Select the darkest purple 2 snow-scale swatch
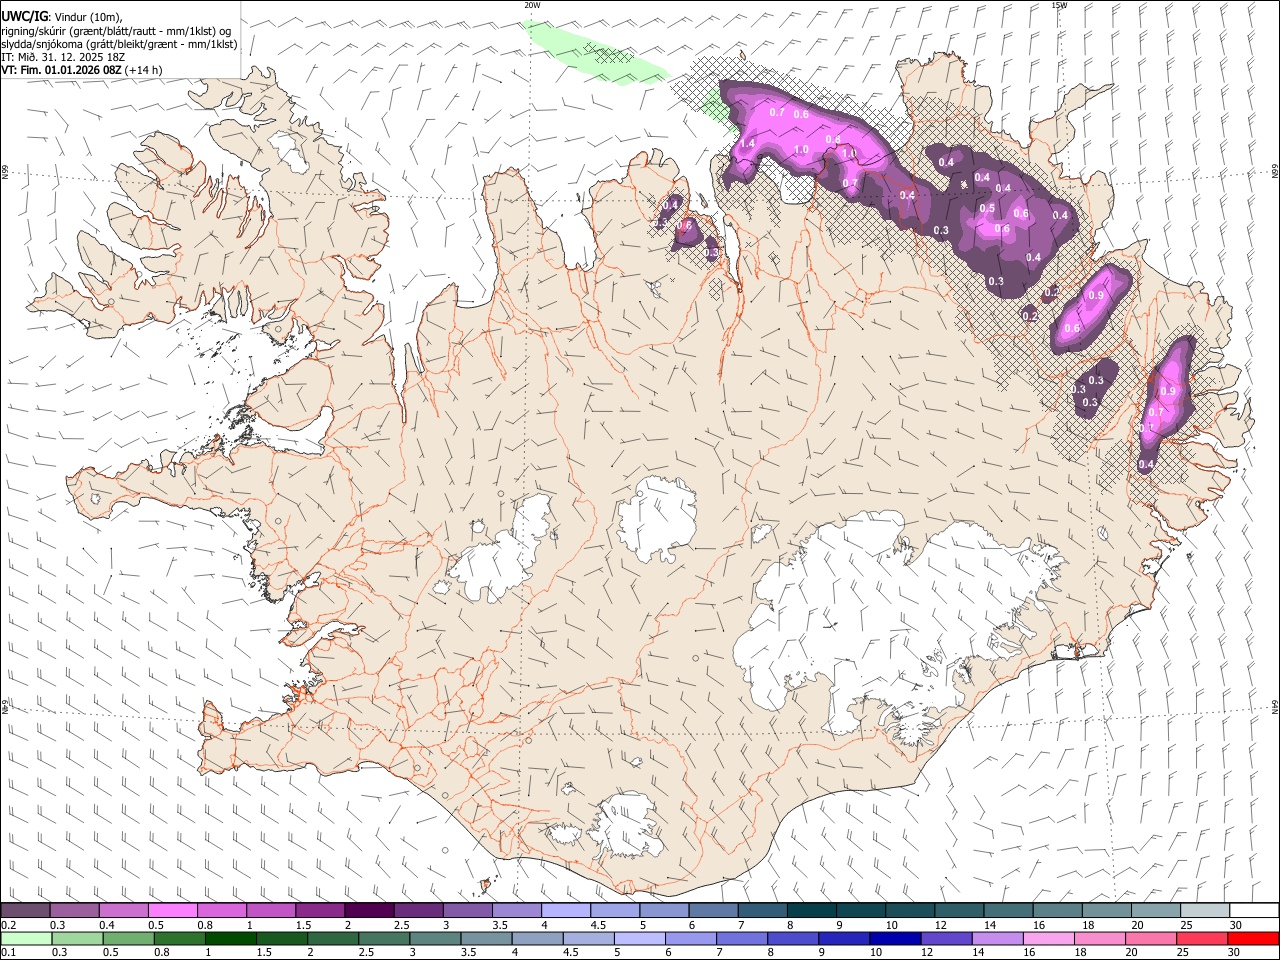The height and width of the screenshot is (960, 1280). tap(369, 910)
